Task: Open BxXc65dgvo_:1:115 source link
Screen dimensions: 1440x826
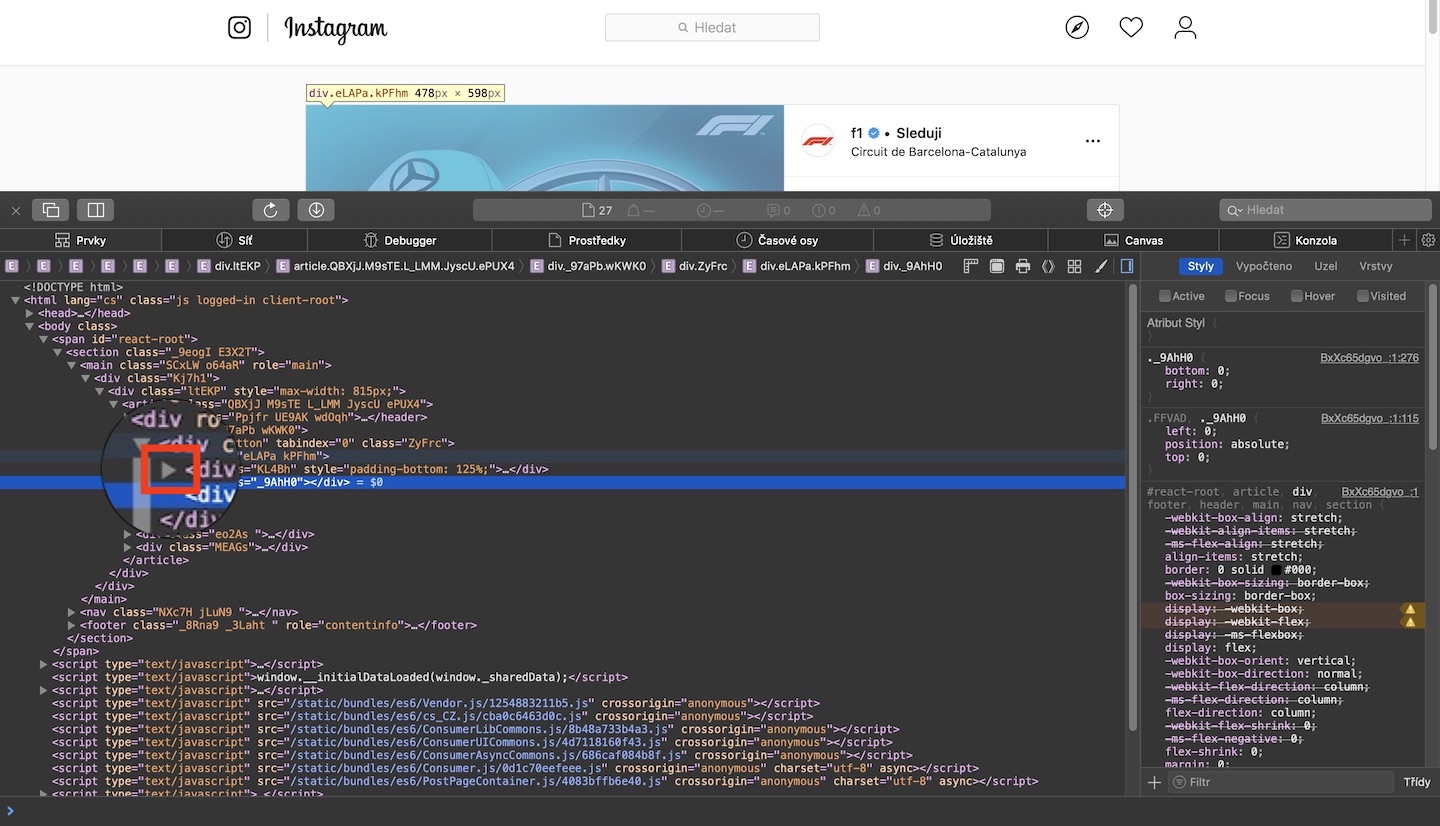Action: coord(1370,418)
